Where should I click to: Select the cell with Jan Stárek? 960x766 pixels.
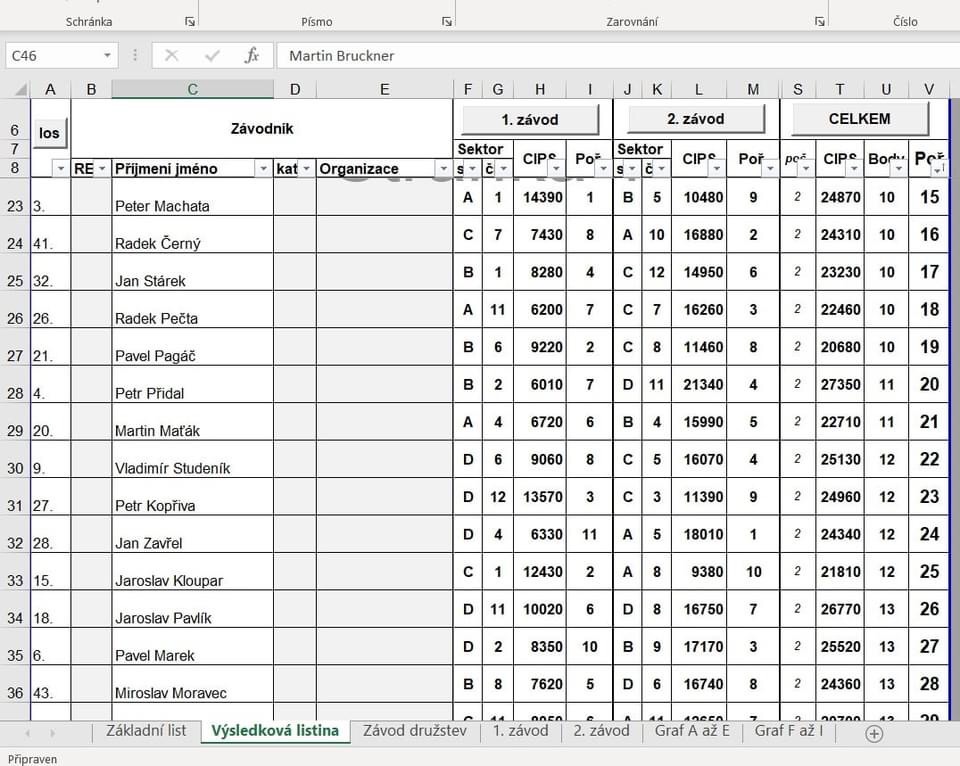(x=192, y=272)
